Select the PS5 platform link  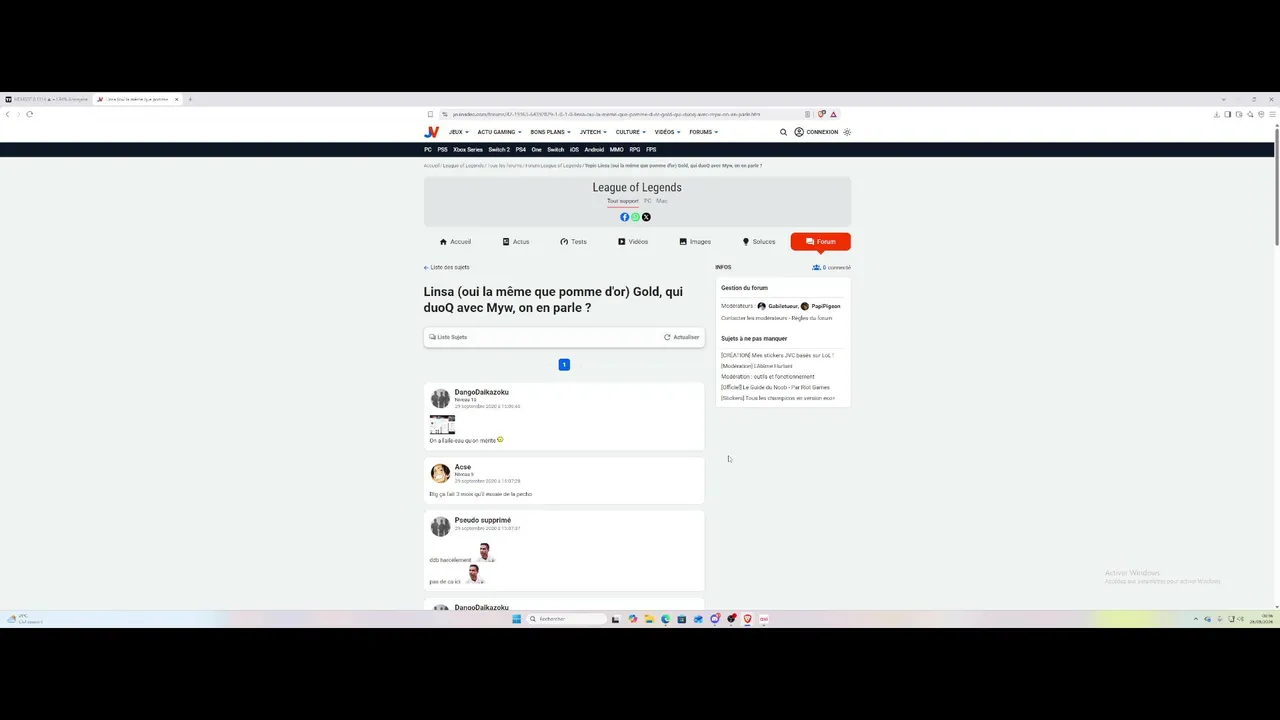(x=442, y=150)
